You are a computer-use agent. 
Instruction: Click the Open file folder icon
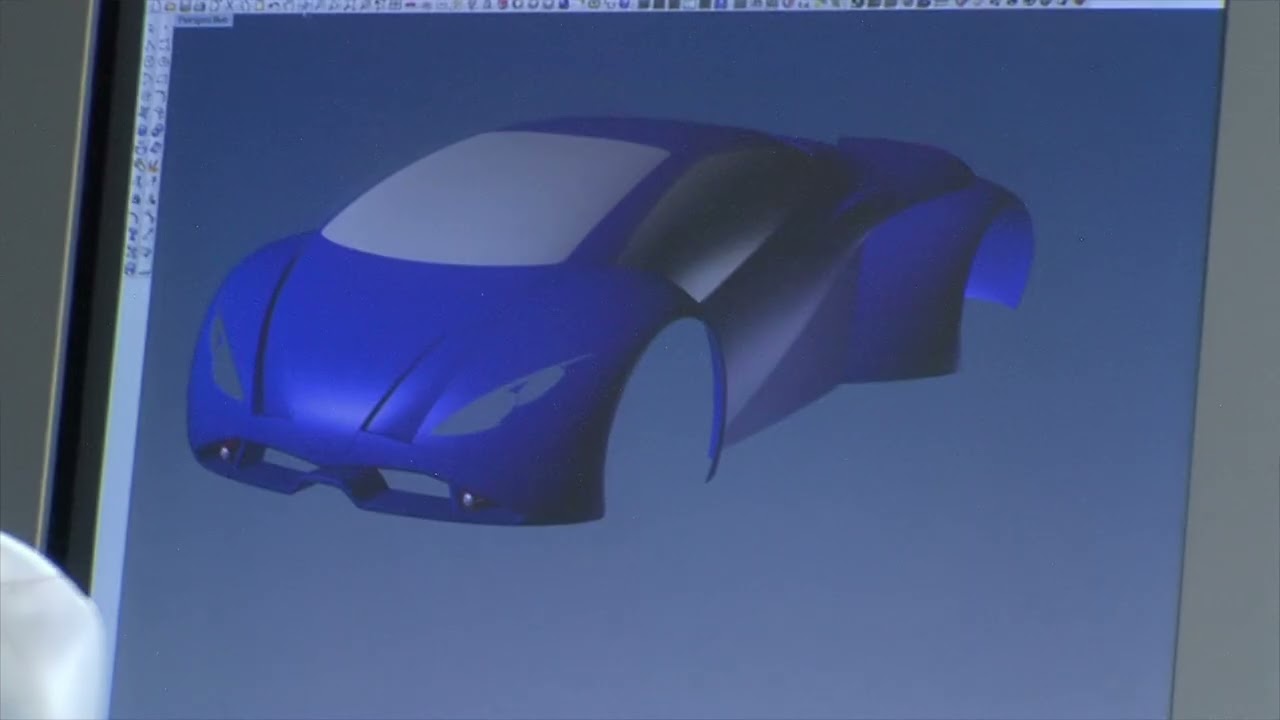[x=171, y=6]
